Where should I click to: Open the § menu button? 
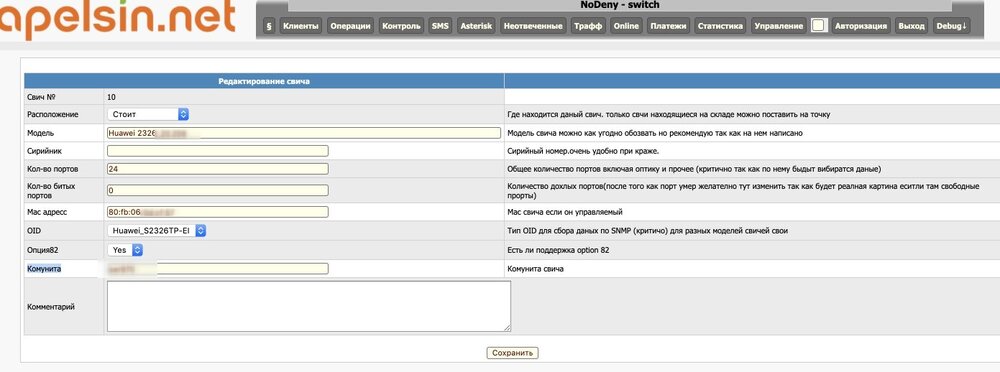tap(268, 26)
